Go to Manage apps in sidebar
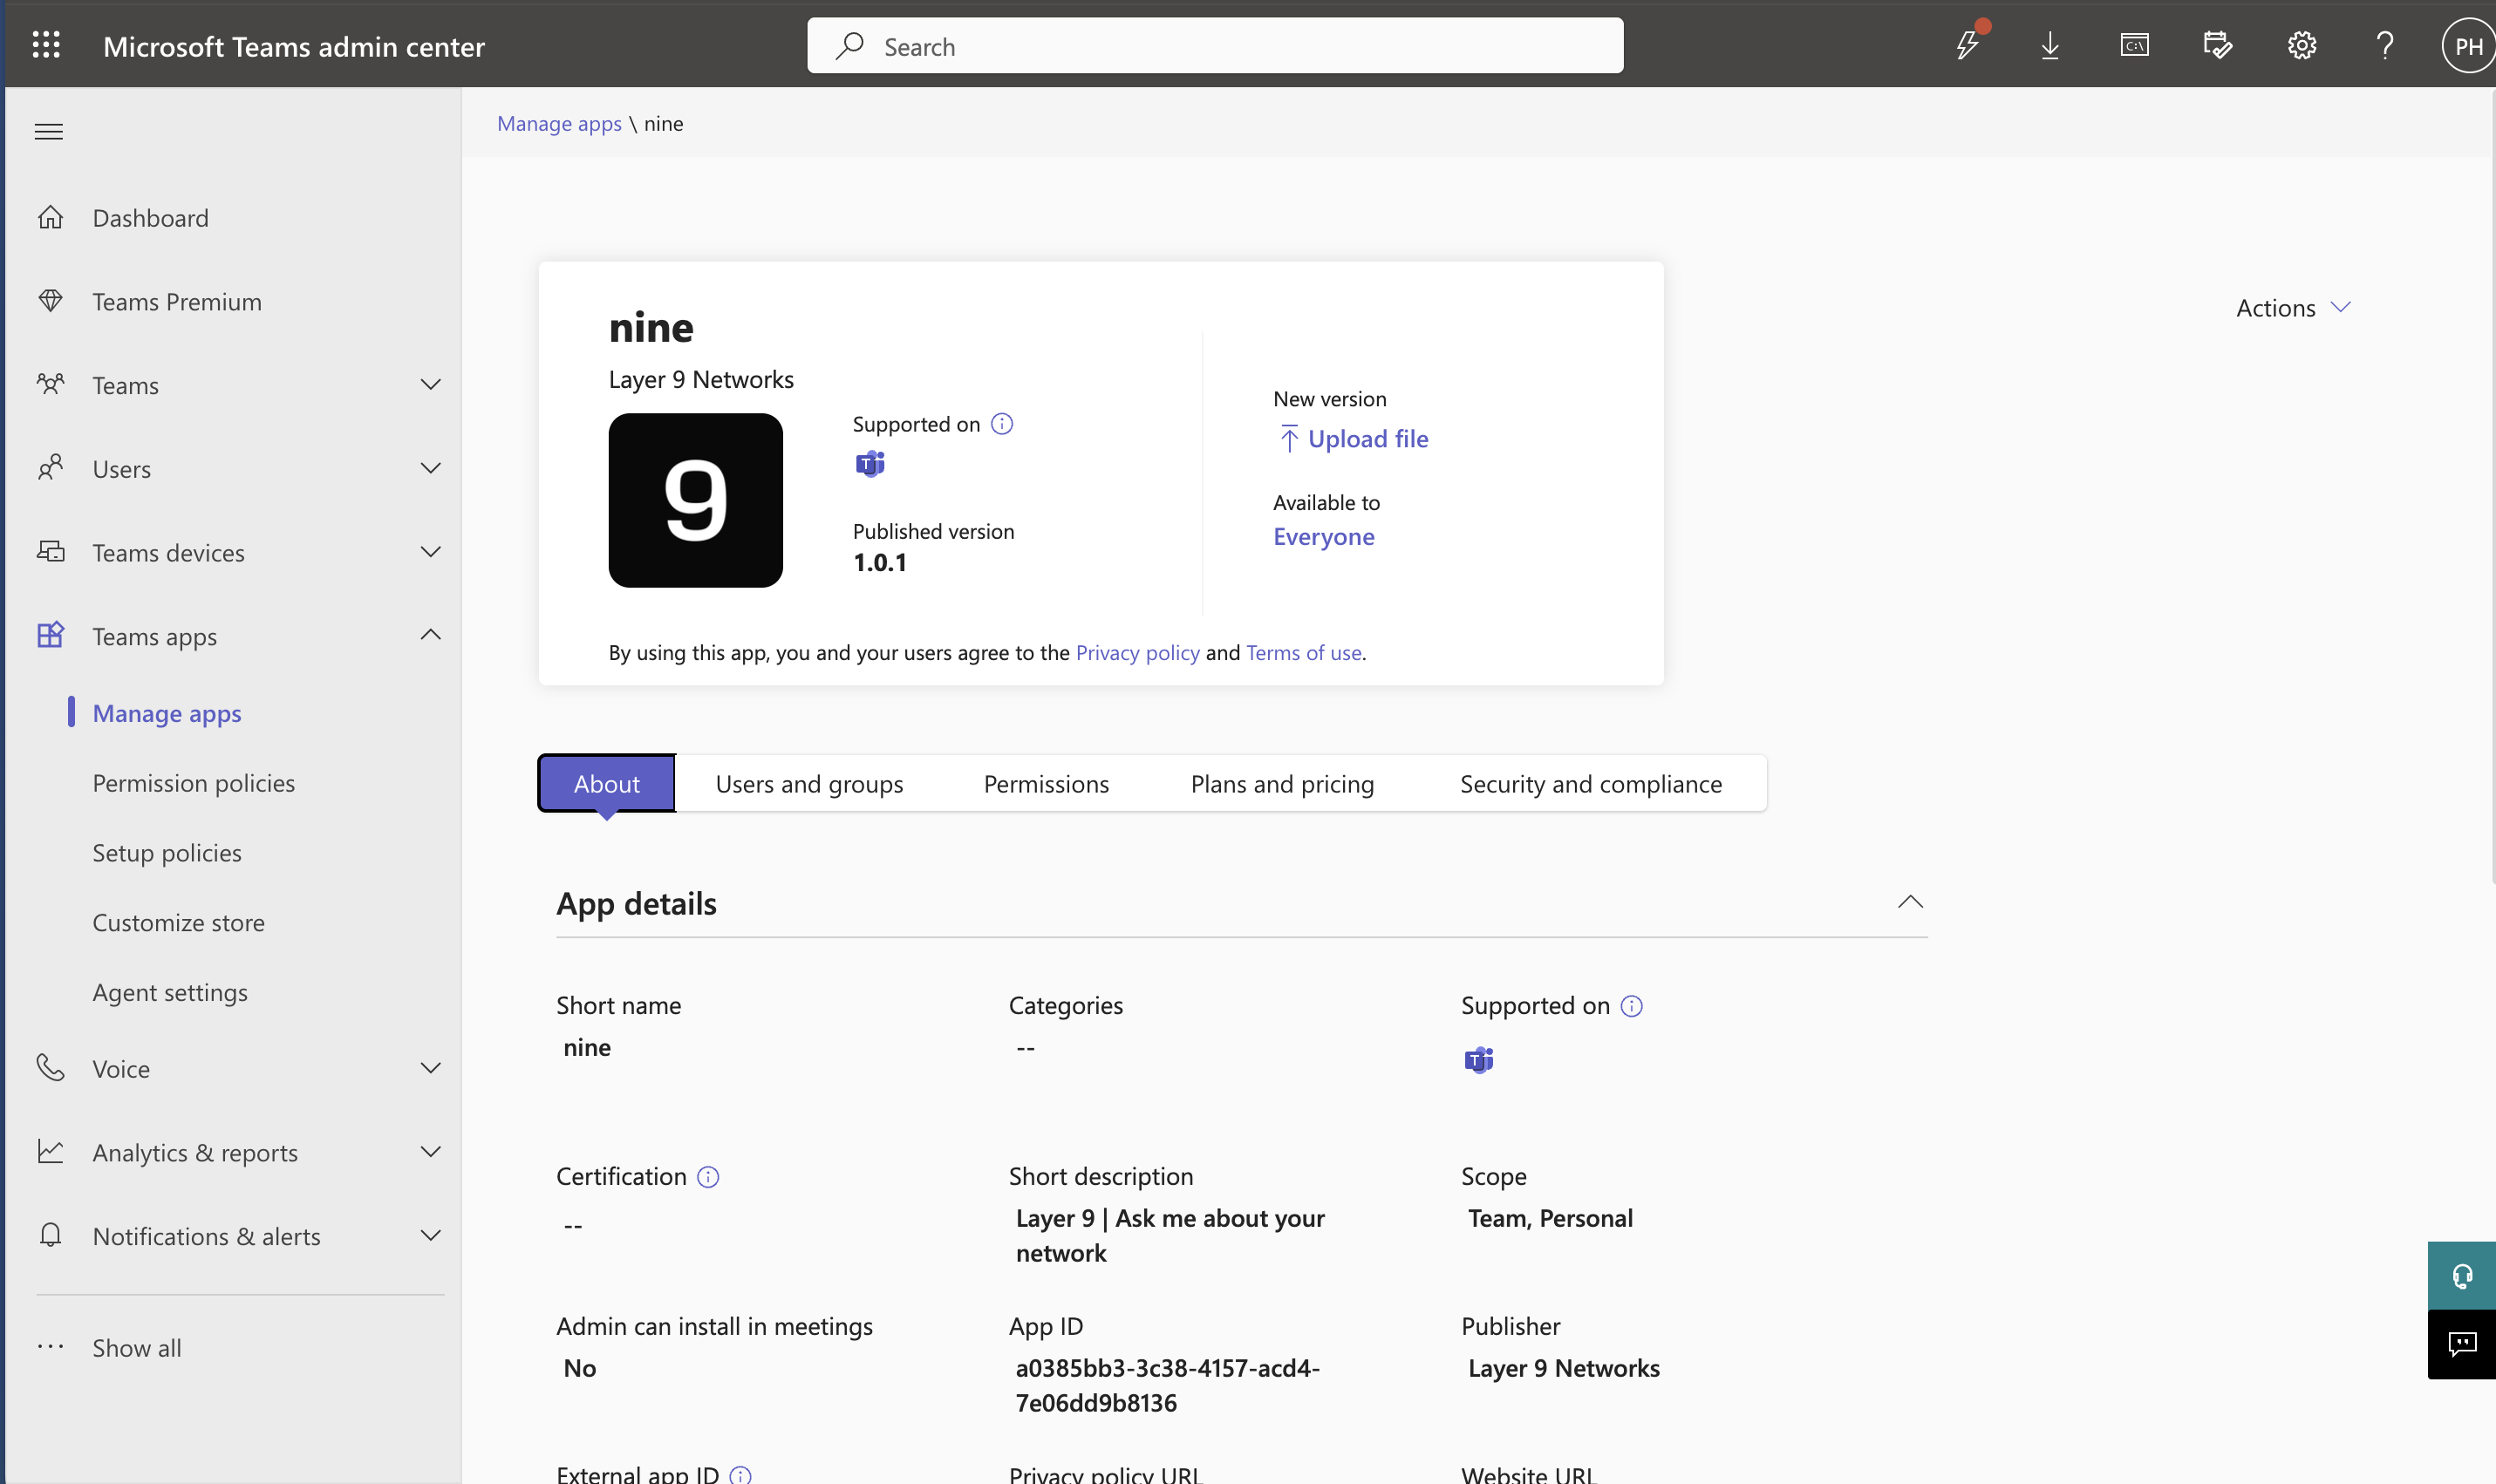The image size is (2496, 1484). coord(167,713)
